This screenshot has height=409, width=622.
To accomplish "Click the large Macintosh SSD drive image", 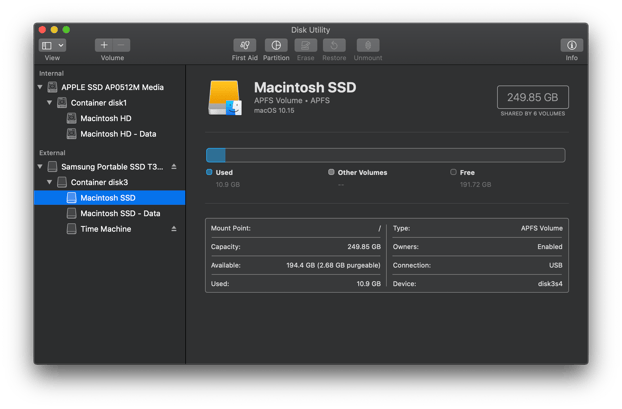I will click(225, 98).
